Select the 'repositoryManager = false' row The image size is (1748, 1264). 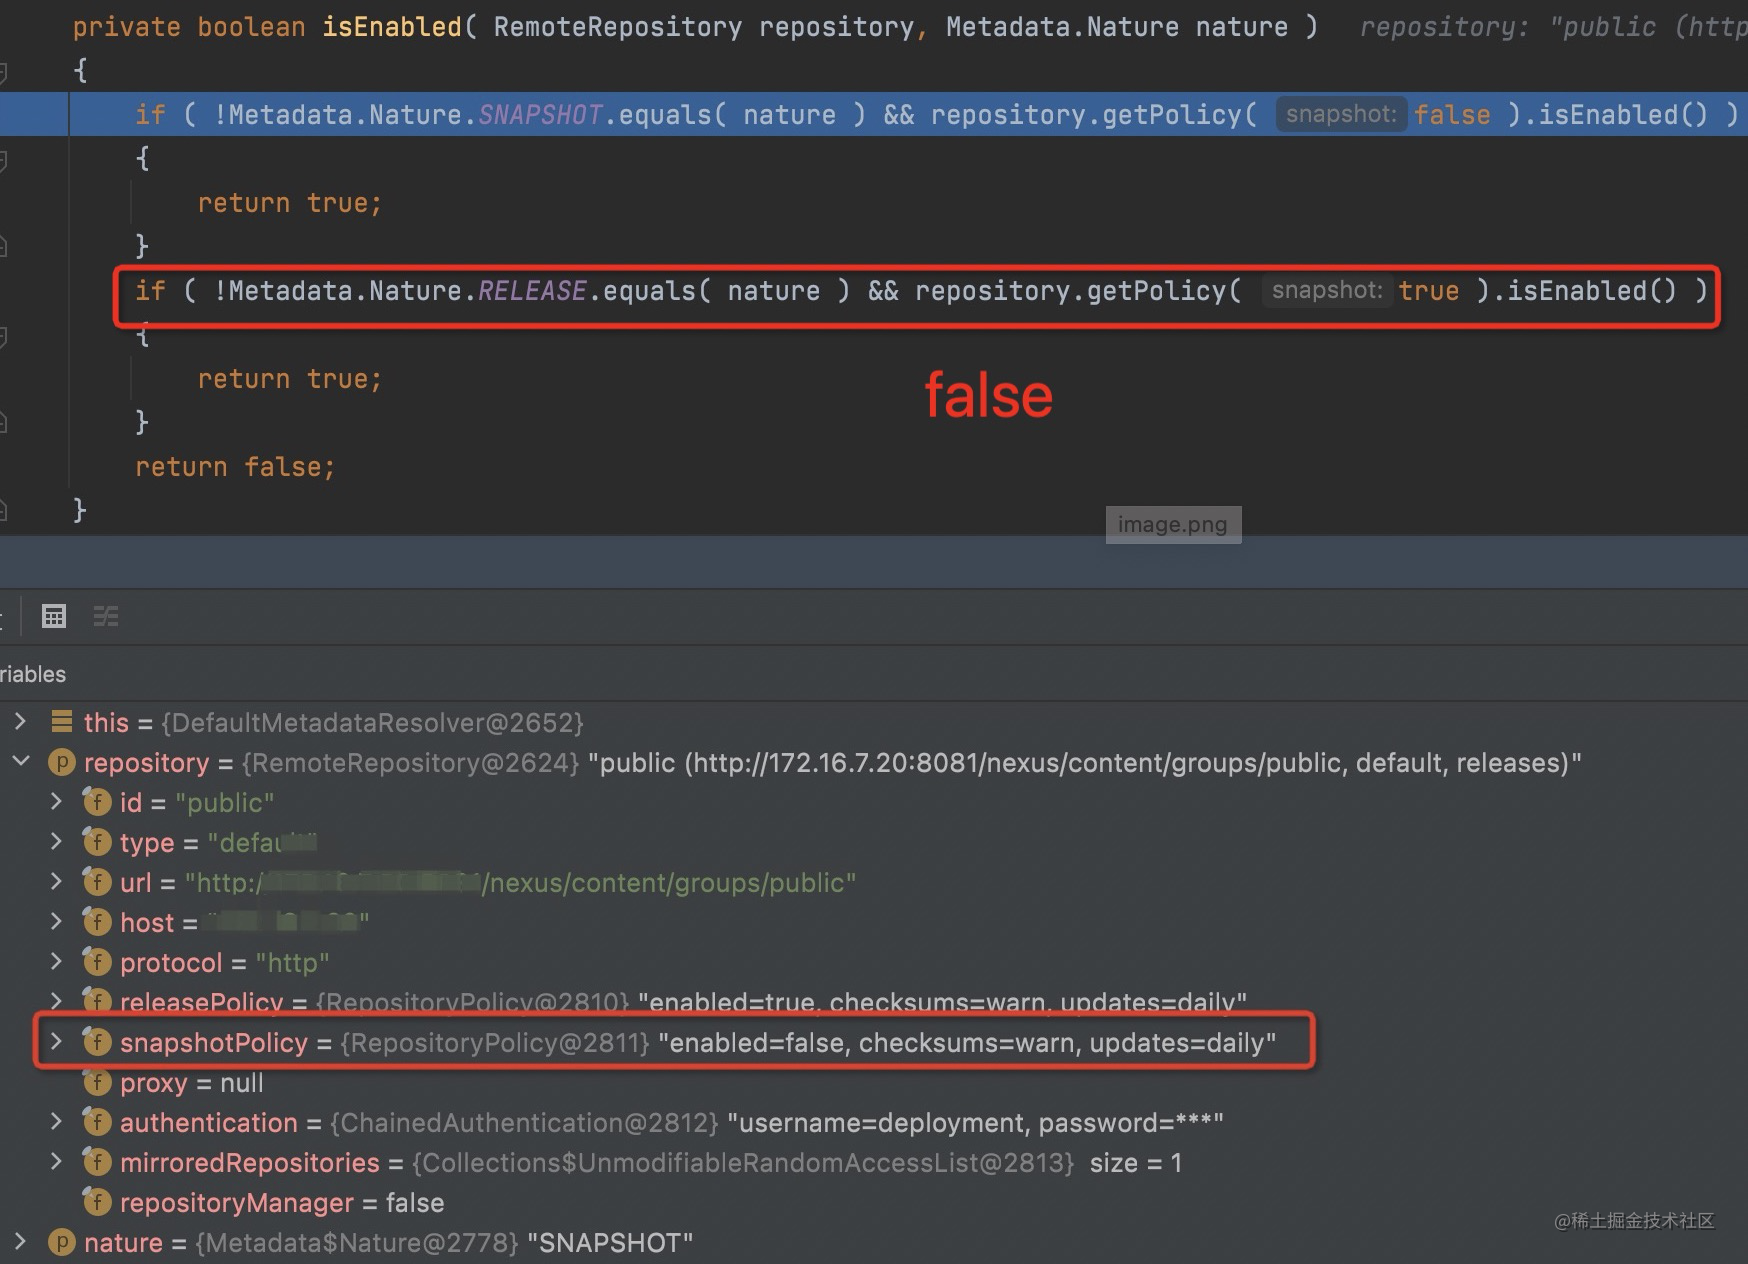point(874,1202)
